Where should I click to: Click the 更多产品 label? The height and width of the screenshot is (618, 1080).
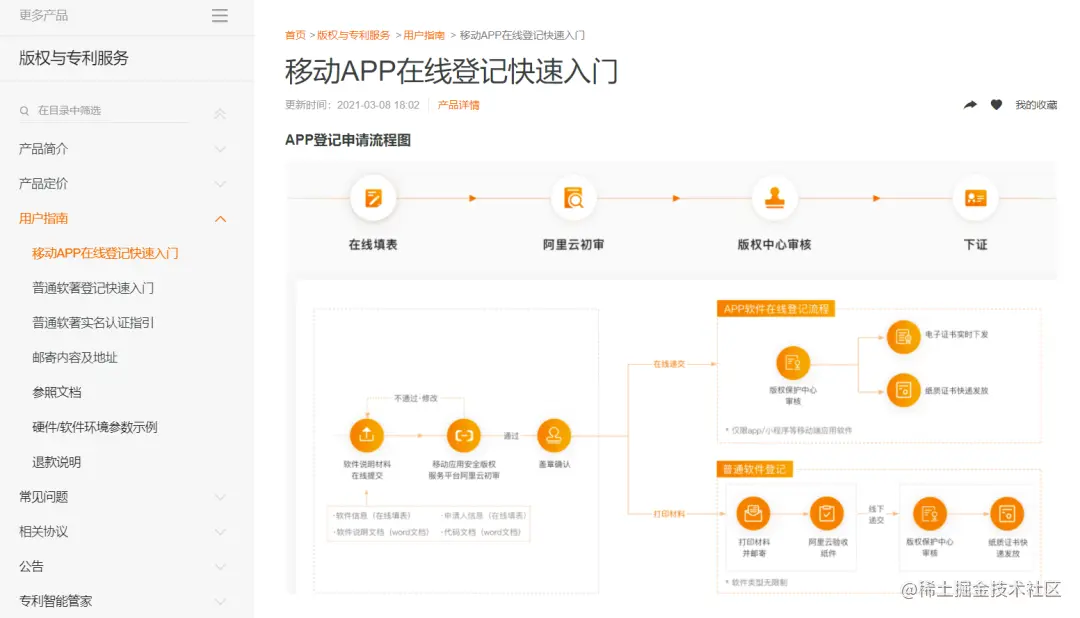click(x=43, y=15)
